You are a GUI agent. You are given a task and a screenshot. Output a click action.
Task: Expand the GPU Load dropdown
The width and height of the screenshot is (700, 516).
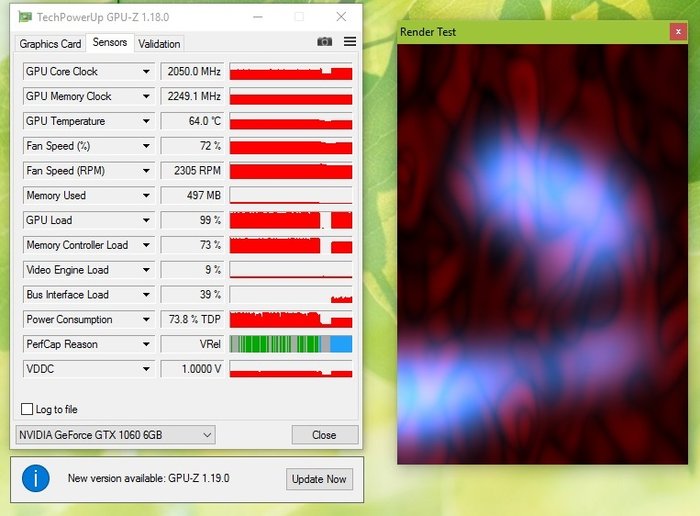tap(146, 220)
